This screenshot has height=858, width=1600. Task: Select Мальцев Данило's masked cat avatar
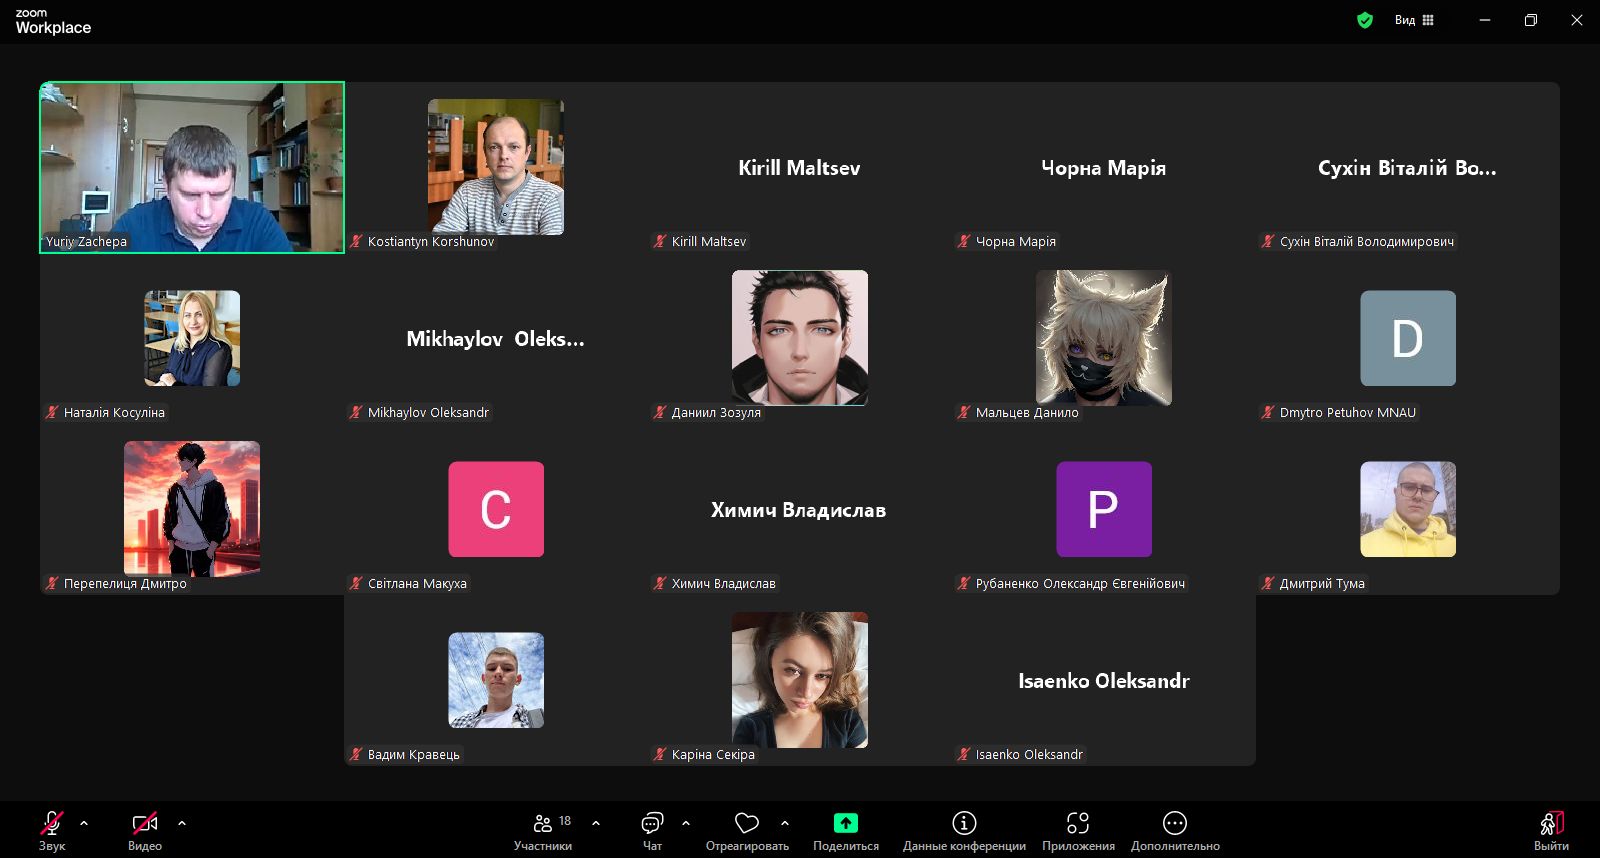[x=1104, y=338]
